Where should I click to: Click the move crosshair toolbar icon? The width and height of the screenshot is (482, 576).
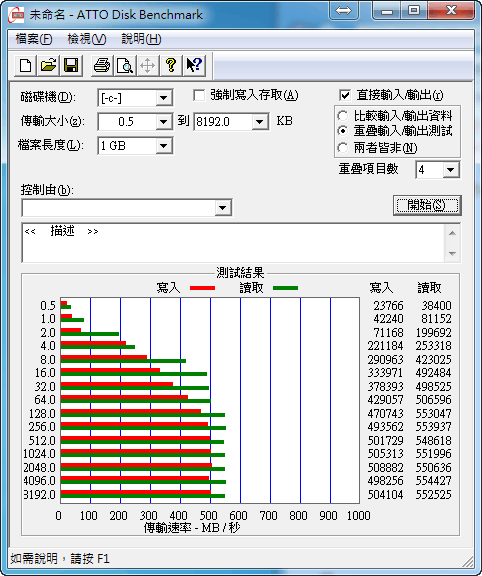(147, 66)
